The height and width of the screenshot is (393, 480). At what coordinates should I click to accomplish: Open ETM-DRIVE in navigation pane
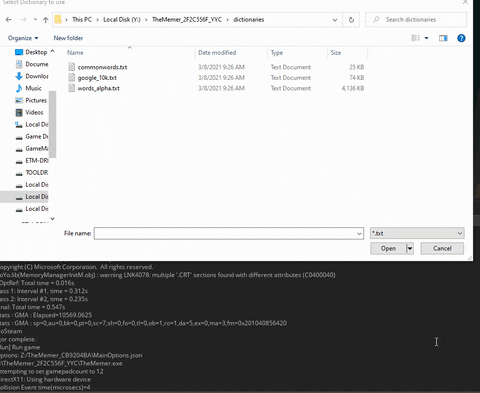click(x=37, y=160)
